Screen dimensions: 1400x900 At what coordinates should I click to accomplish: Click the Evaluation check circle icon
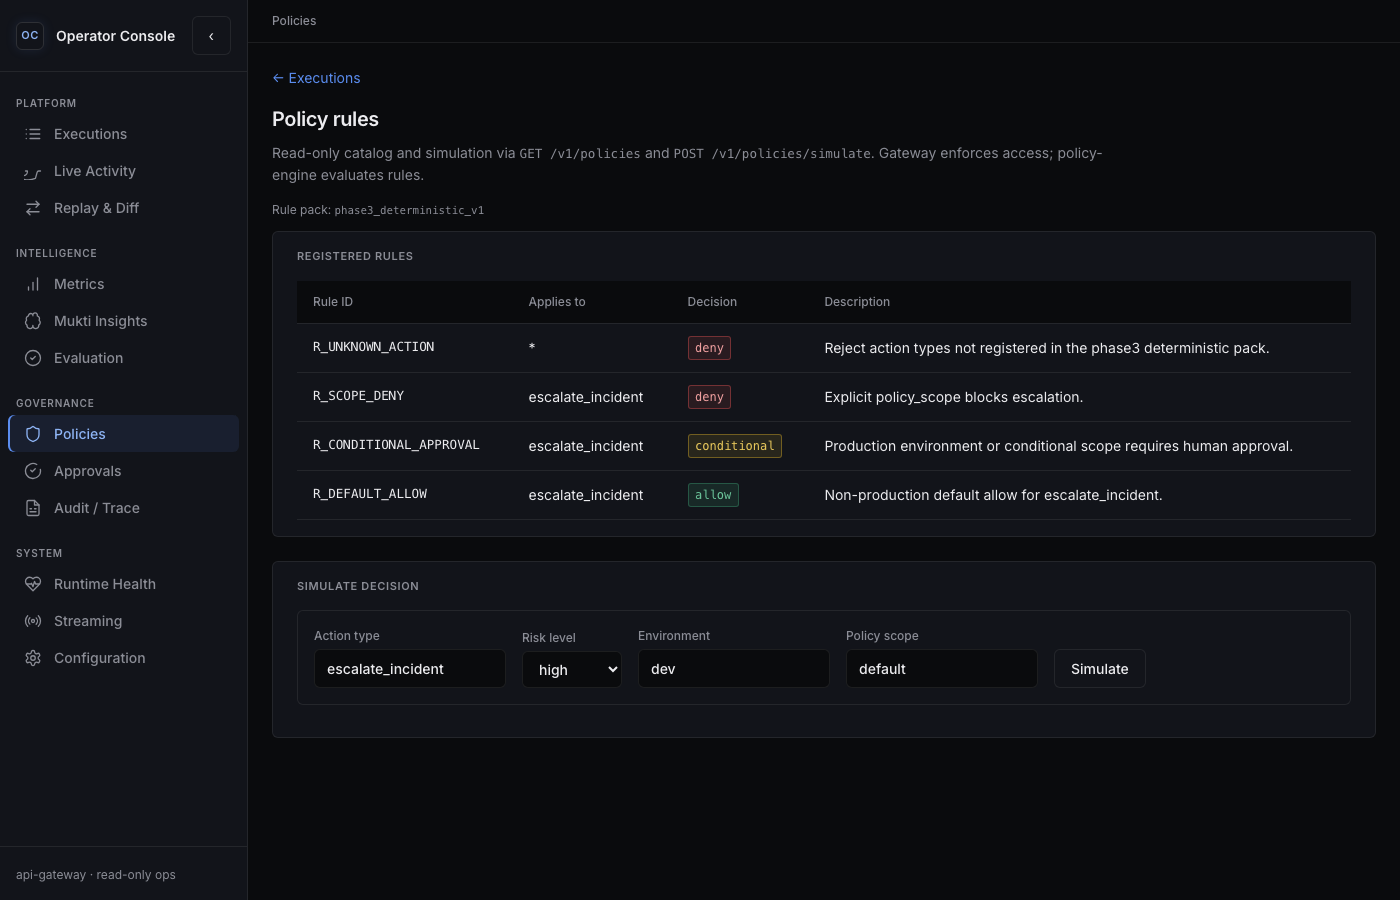[33, 358]
